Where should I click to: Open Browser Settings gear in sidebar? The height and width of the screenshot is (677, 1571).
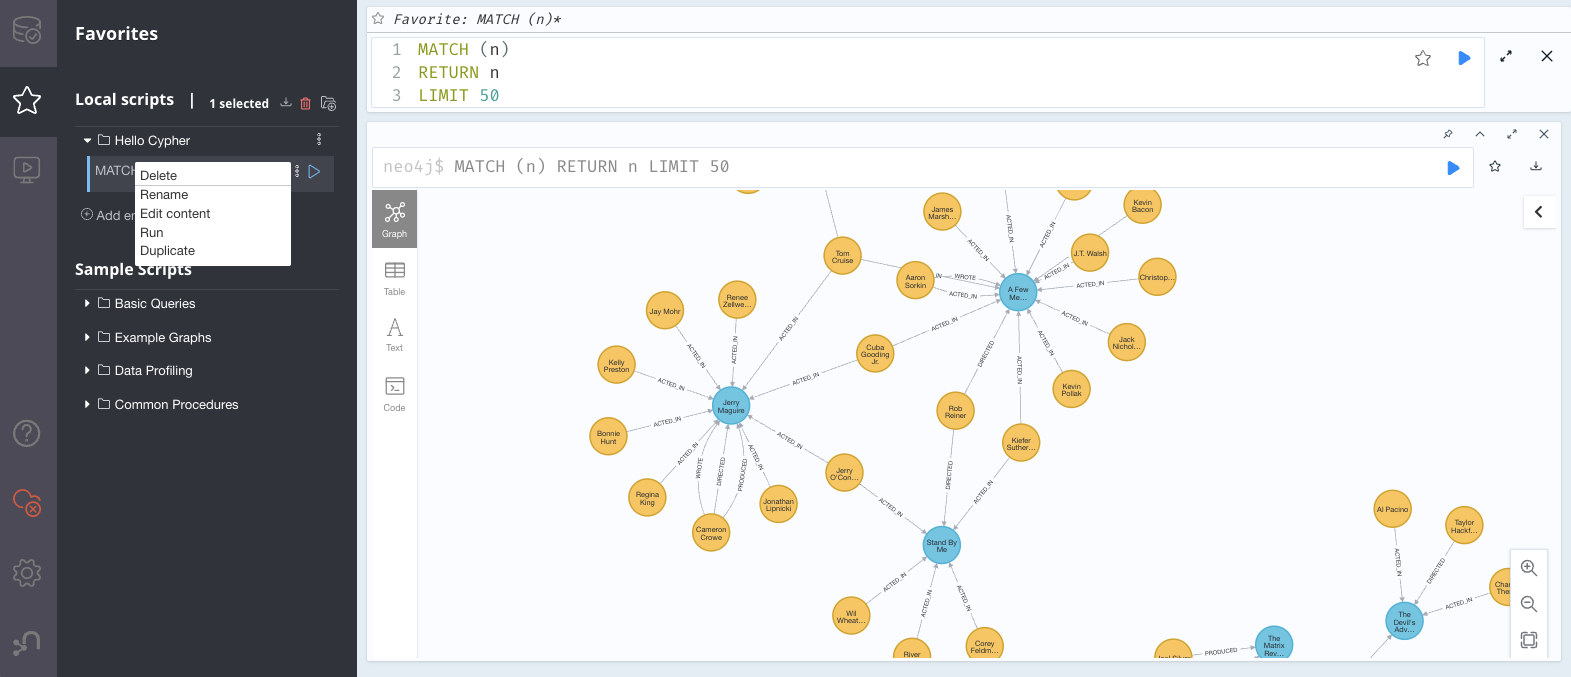(x=27, y=572)
